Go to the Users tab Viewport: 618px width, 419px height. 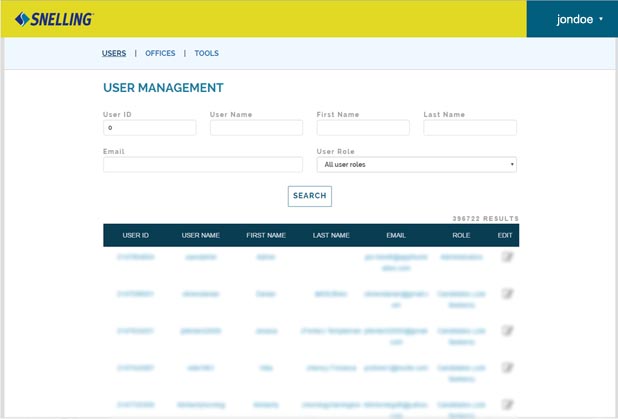114,53
